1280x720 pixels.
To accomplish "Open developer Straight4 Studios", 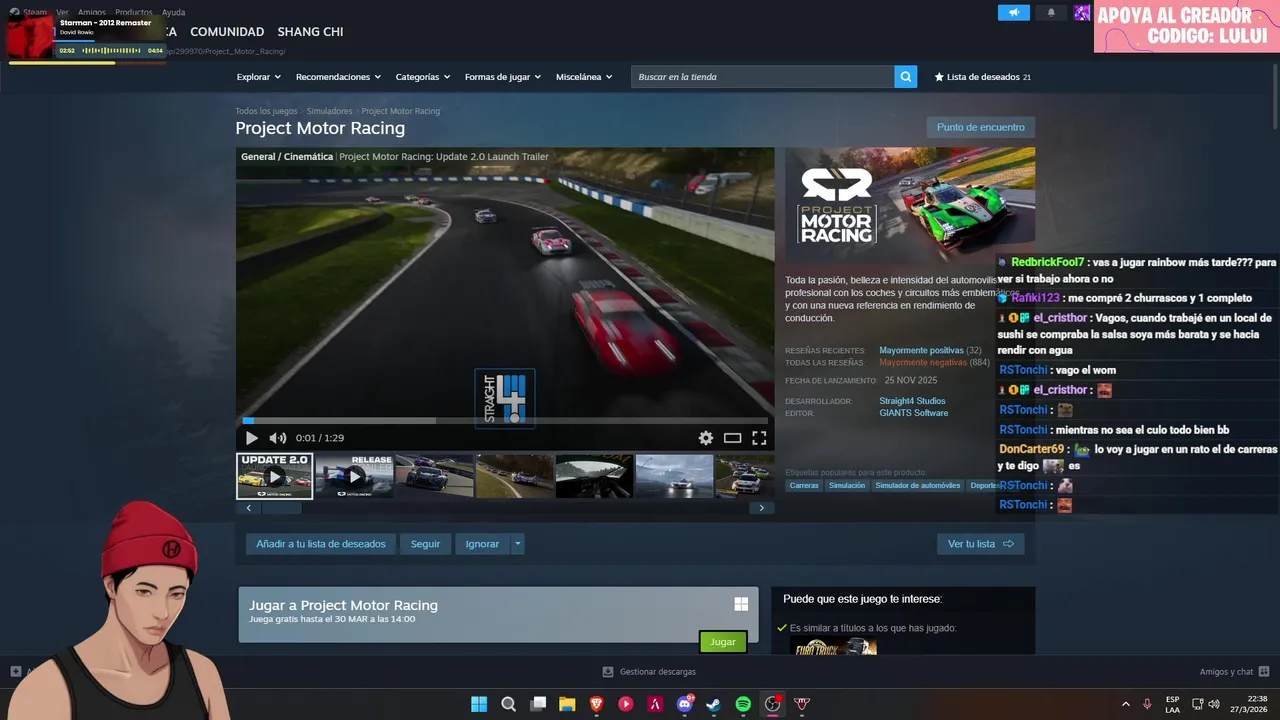I will coord(912,401).
